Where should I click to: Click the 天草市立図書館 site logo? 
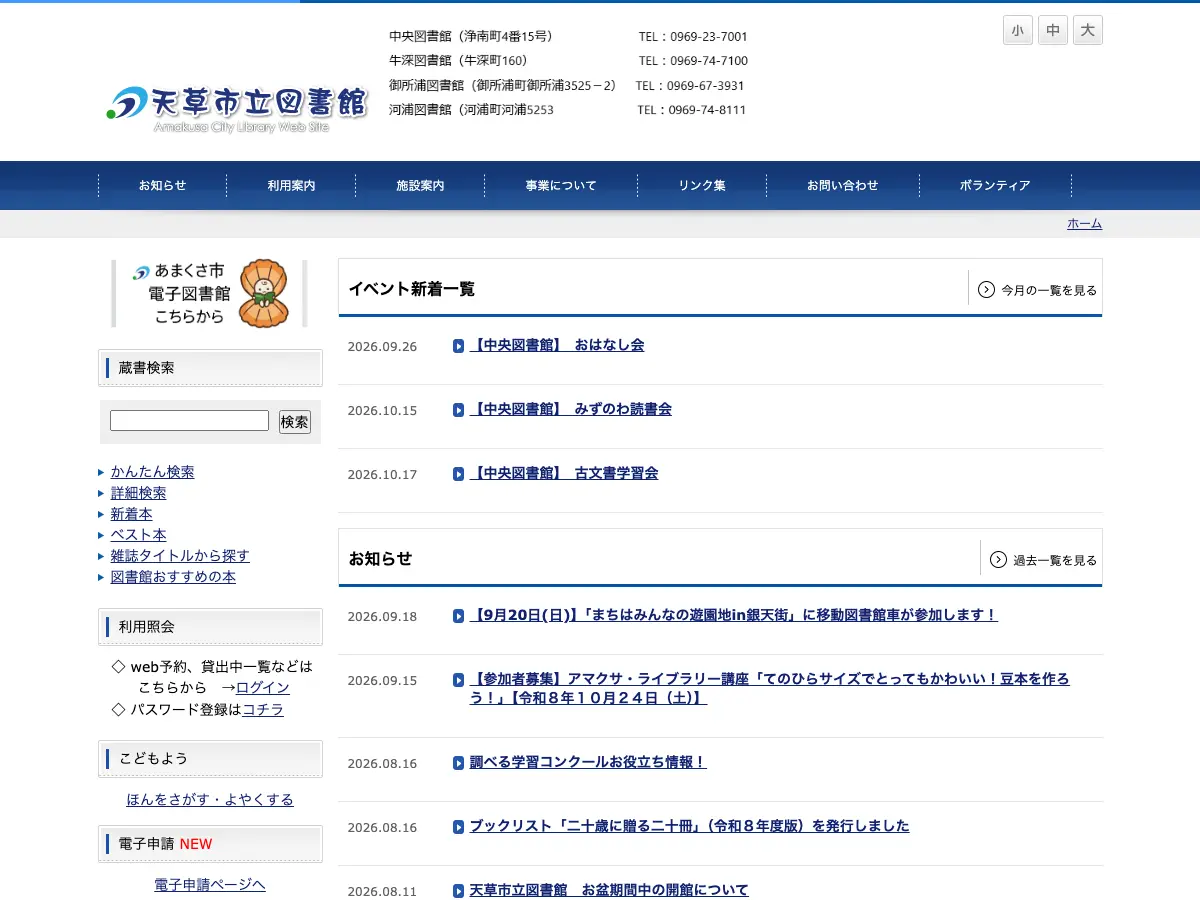237,108
